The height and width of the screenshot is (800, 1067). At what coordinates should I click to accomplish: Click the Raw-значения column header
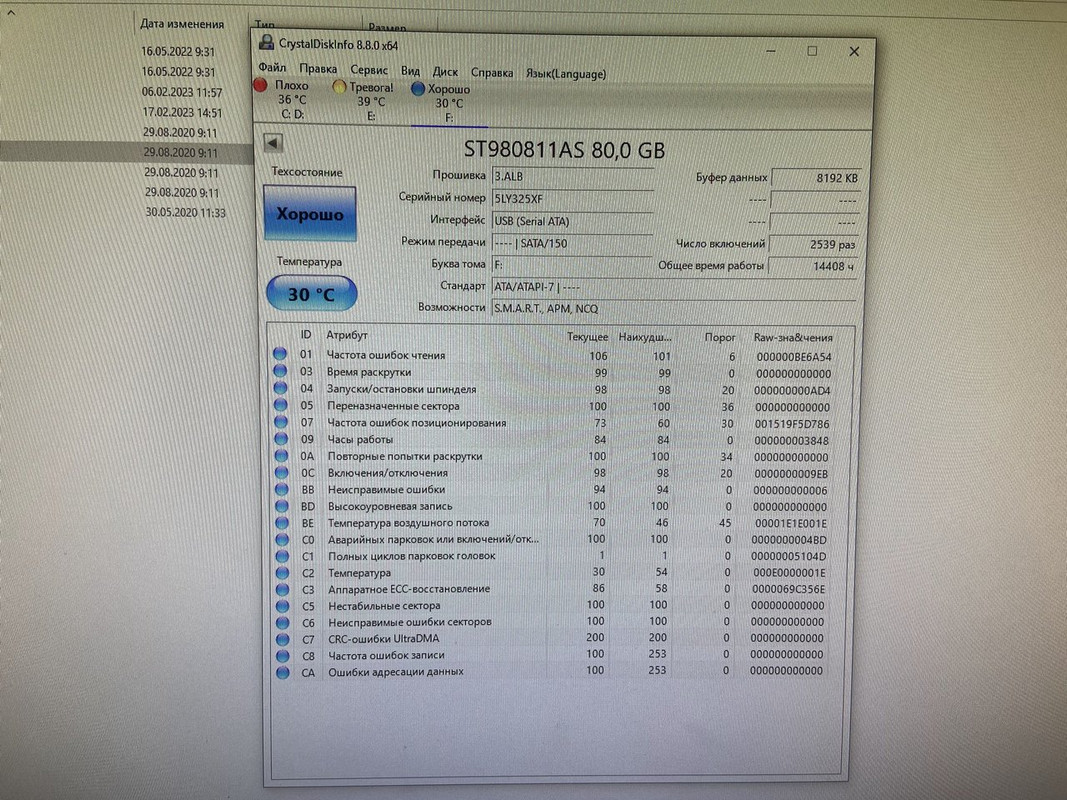click(x=793, y=337)
